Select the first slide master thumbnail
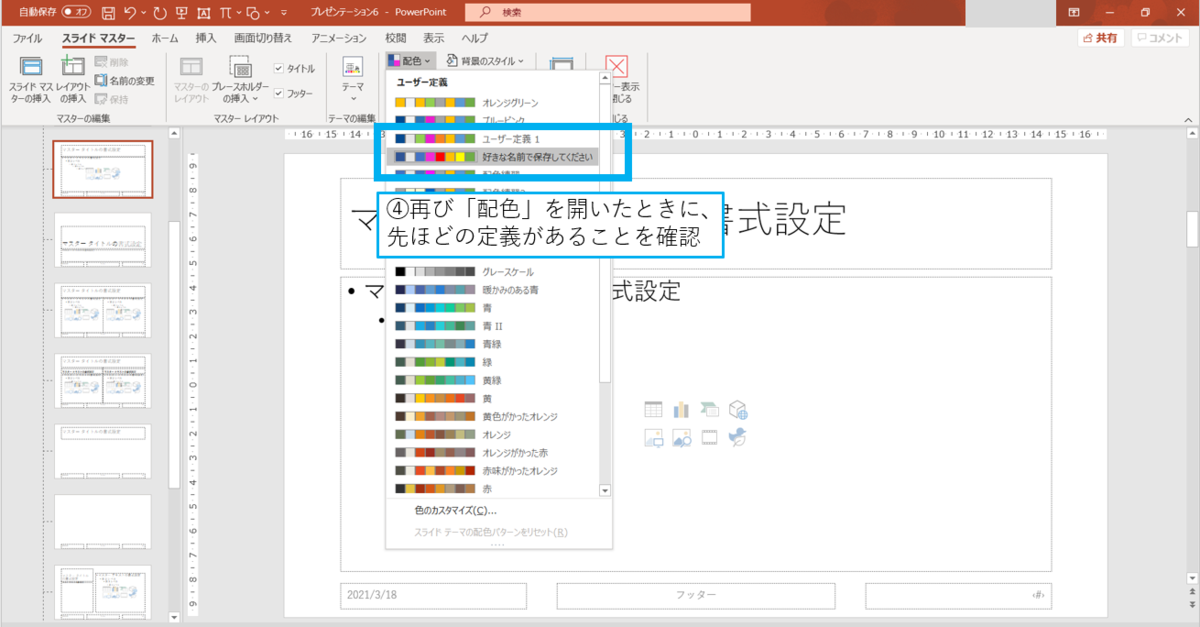1200x627 pixels. [103, 169]
